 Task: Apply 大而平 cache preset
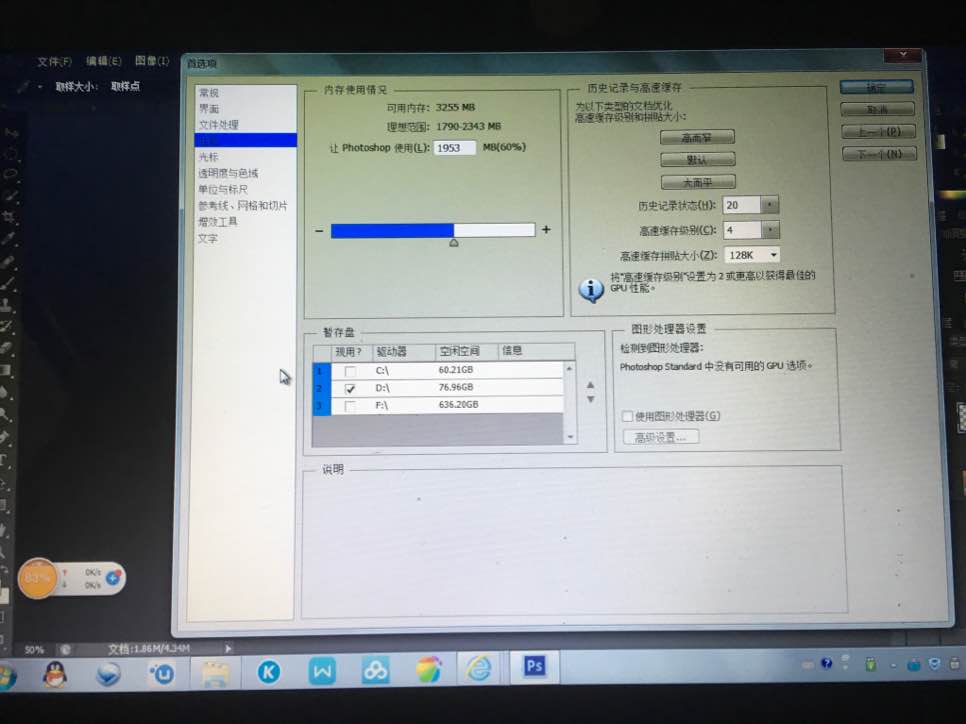tap(698, 182)
